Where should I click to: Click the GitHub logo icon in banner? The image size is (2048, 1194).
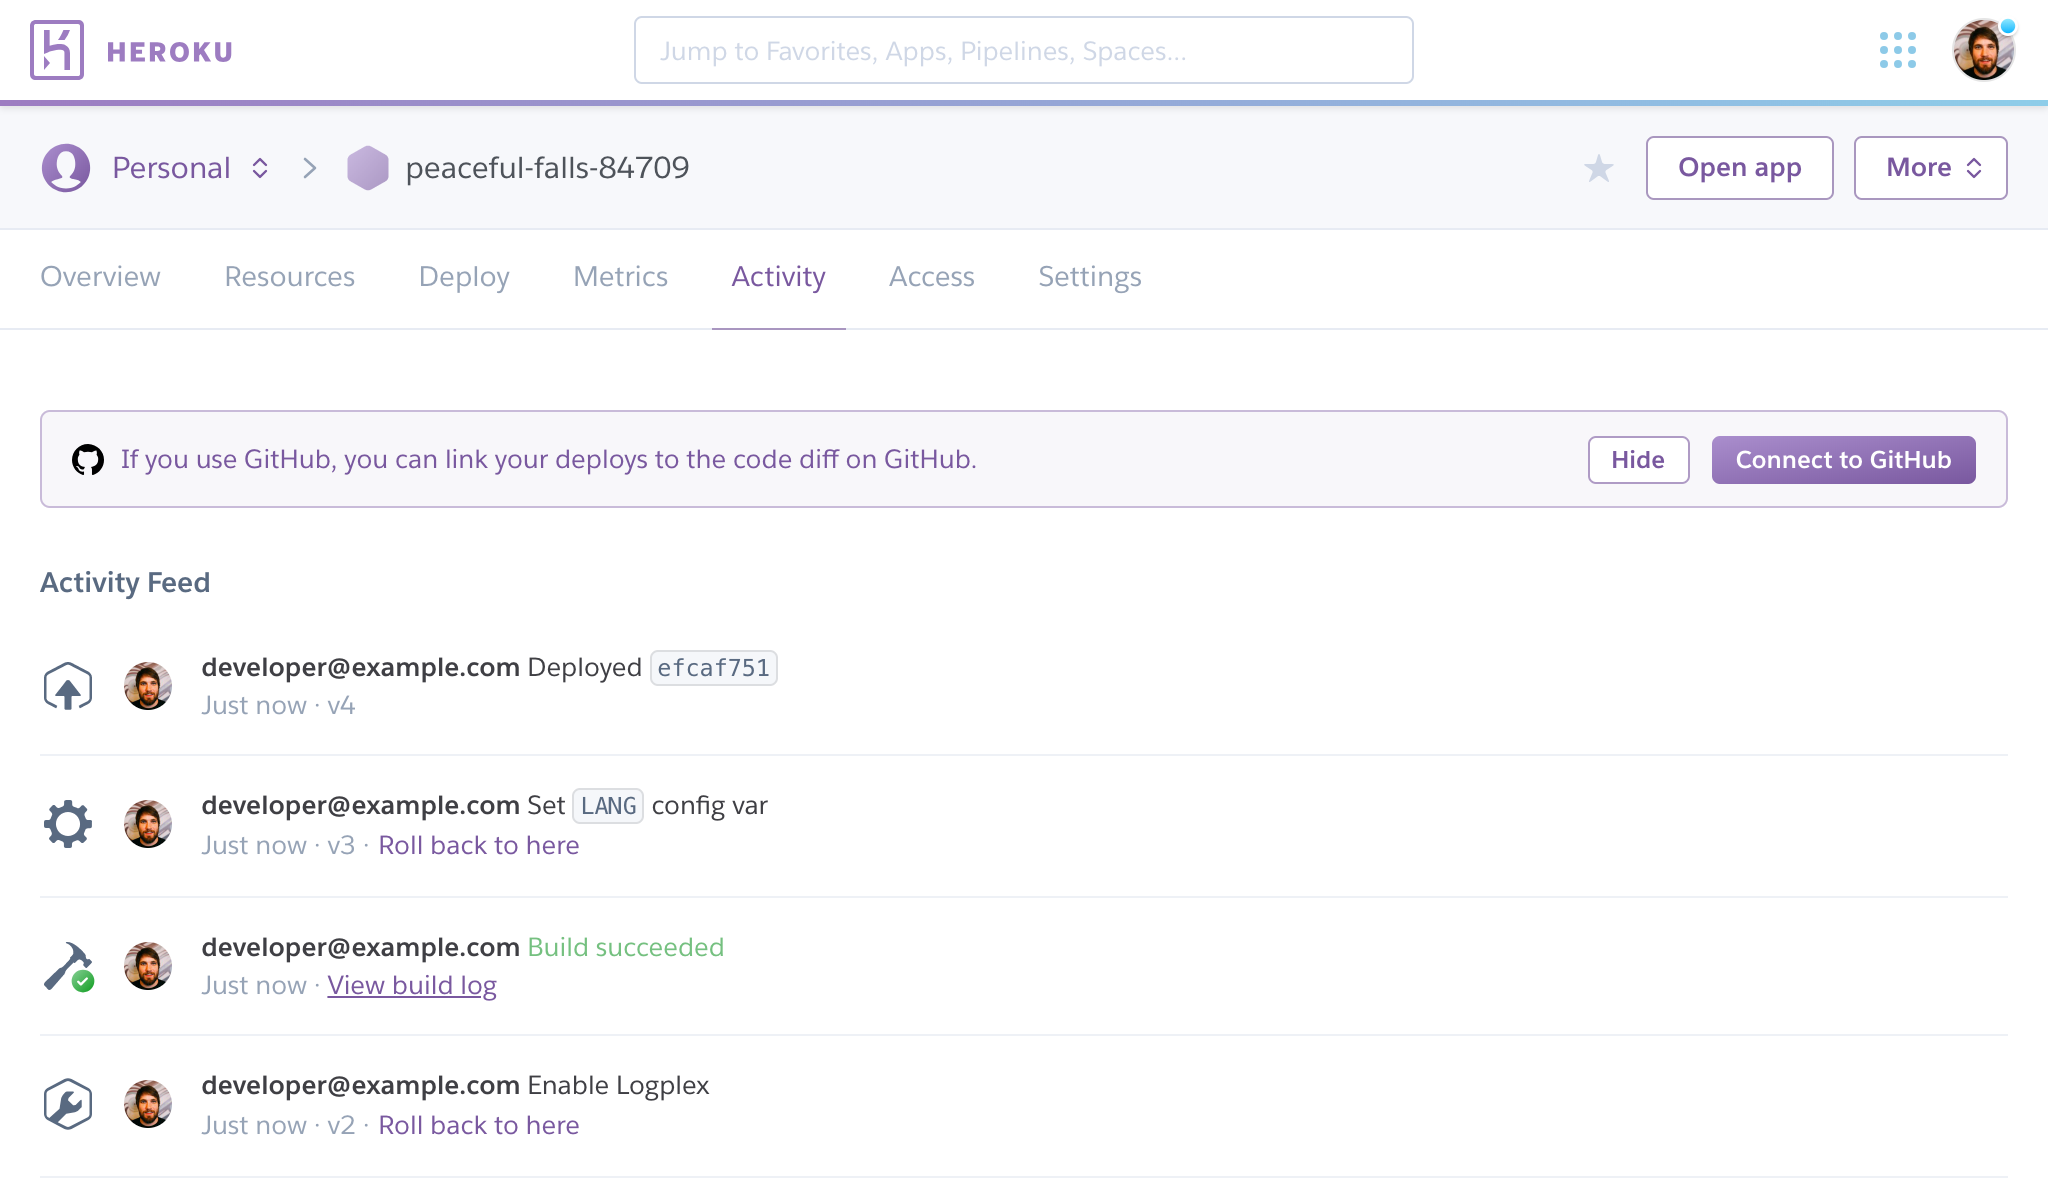click(x=88, y=459)
